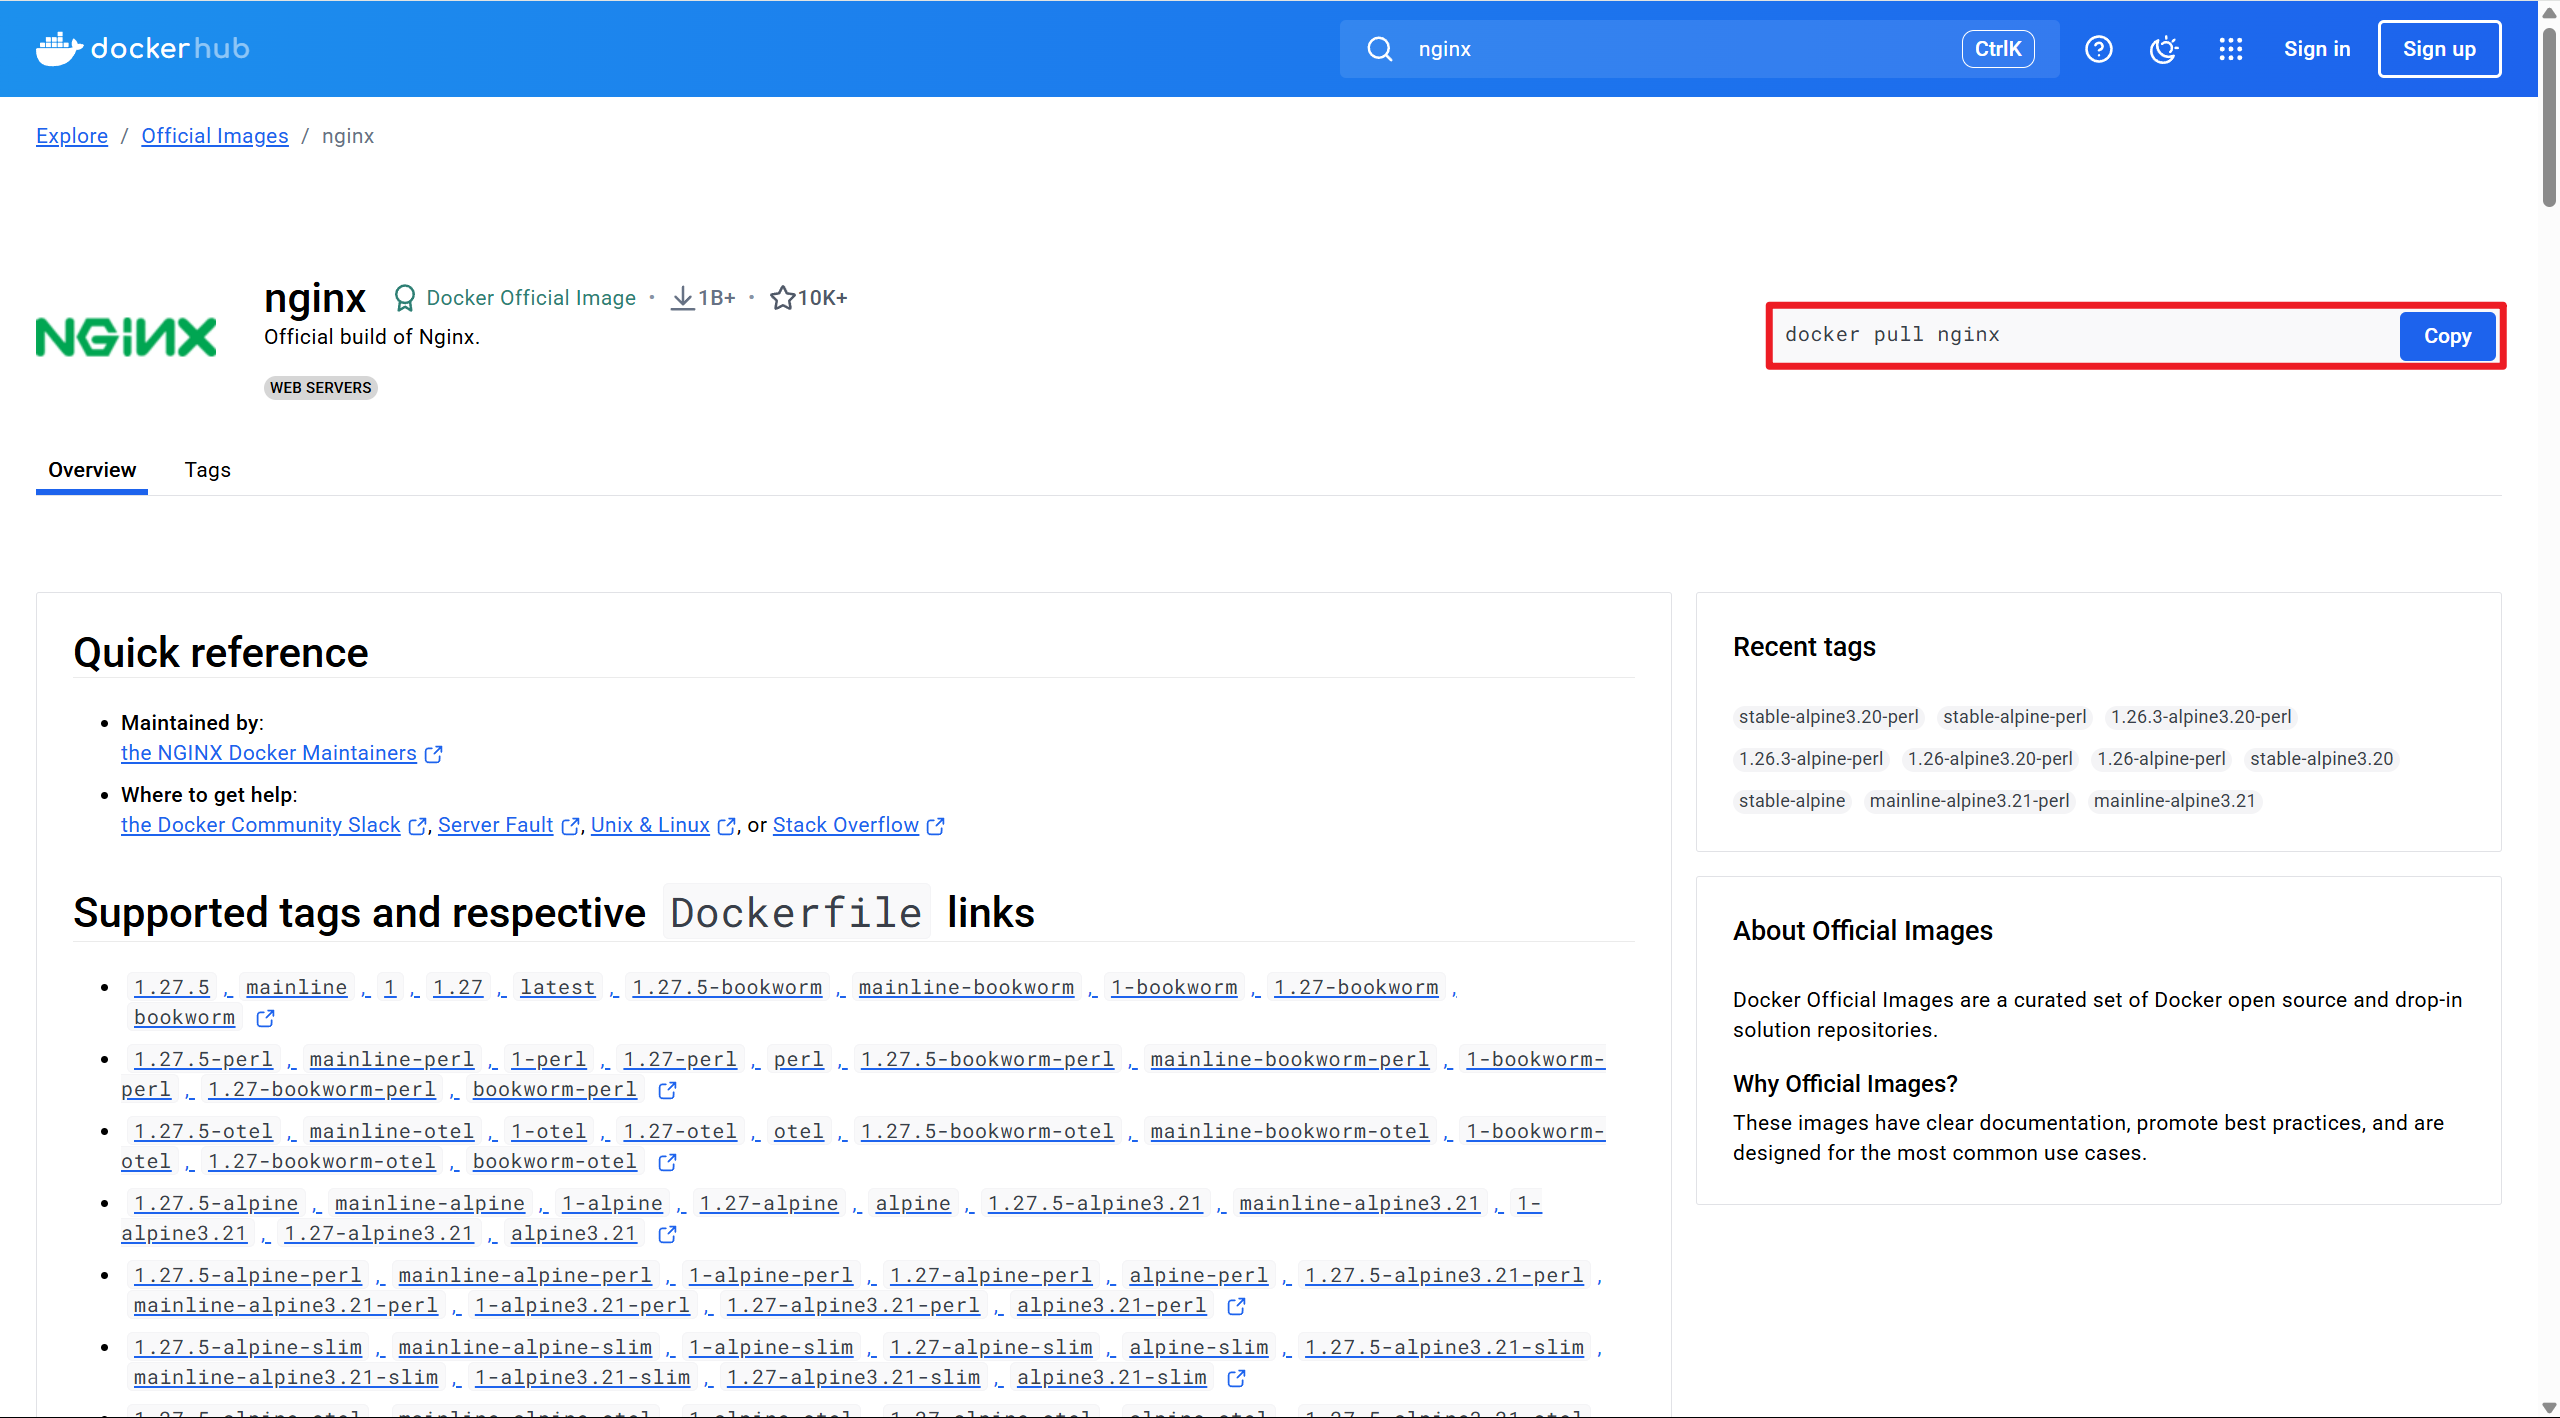The width and height of the screenshot is (2560, 1418).
Task: Open the 1.27.5-alpine tag link
Action: 216,1204
